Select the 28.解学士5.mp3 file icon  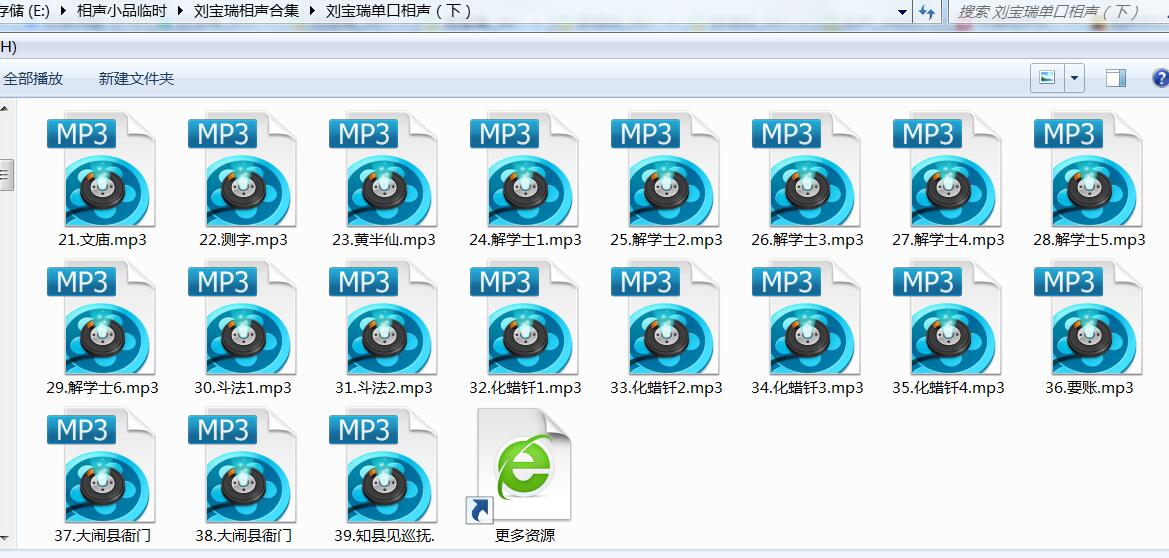[x=1087, y=170]
